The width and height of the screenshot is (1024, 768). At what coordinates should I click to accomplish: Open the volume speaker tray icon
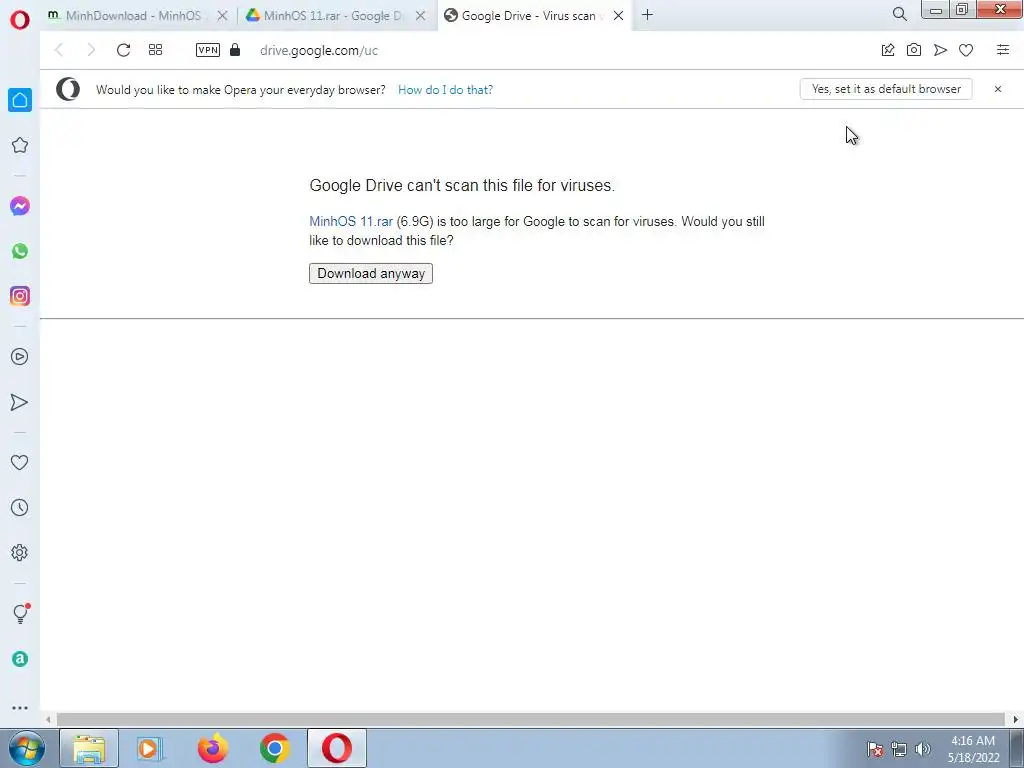point(923,749)
